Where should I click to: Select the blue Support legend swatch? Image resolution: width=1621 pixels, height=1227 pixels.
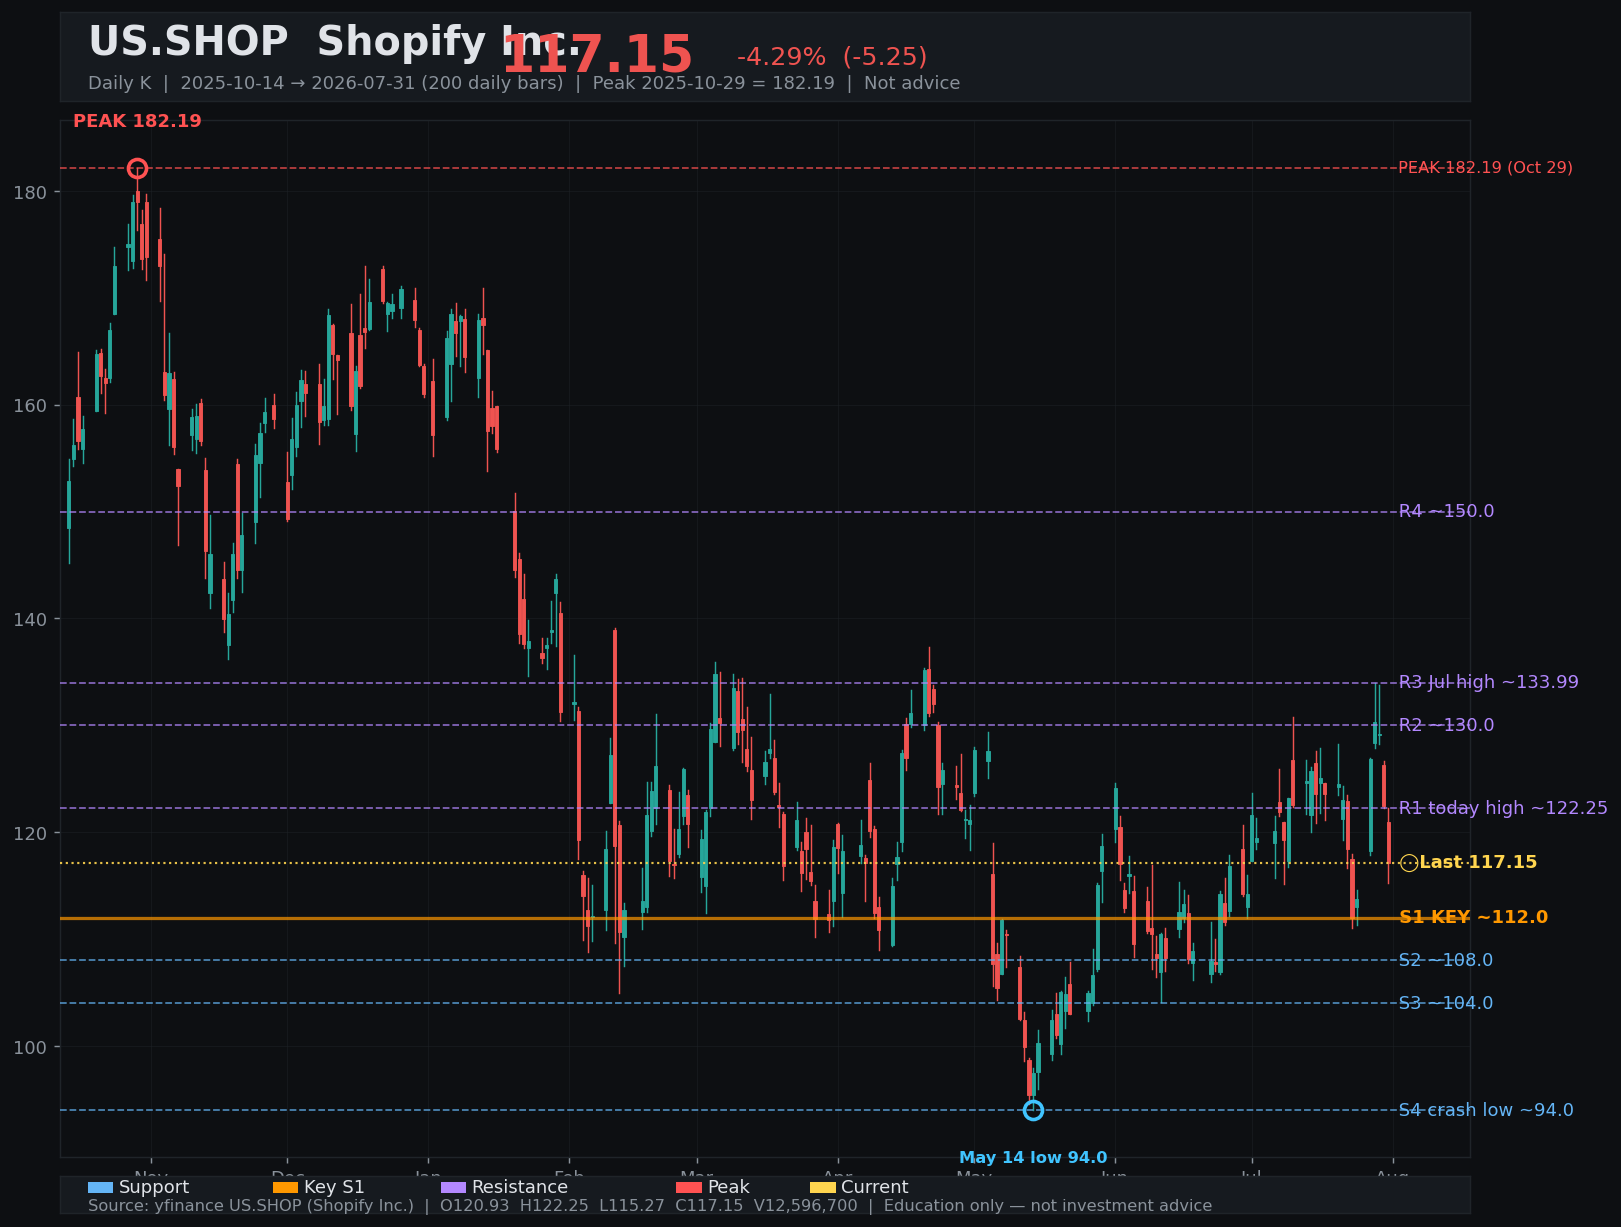[x=100, y=1187]
